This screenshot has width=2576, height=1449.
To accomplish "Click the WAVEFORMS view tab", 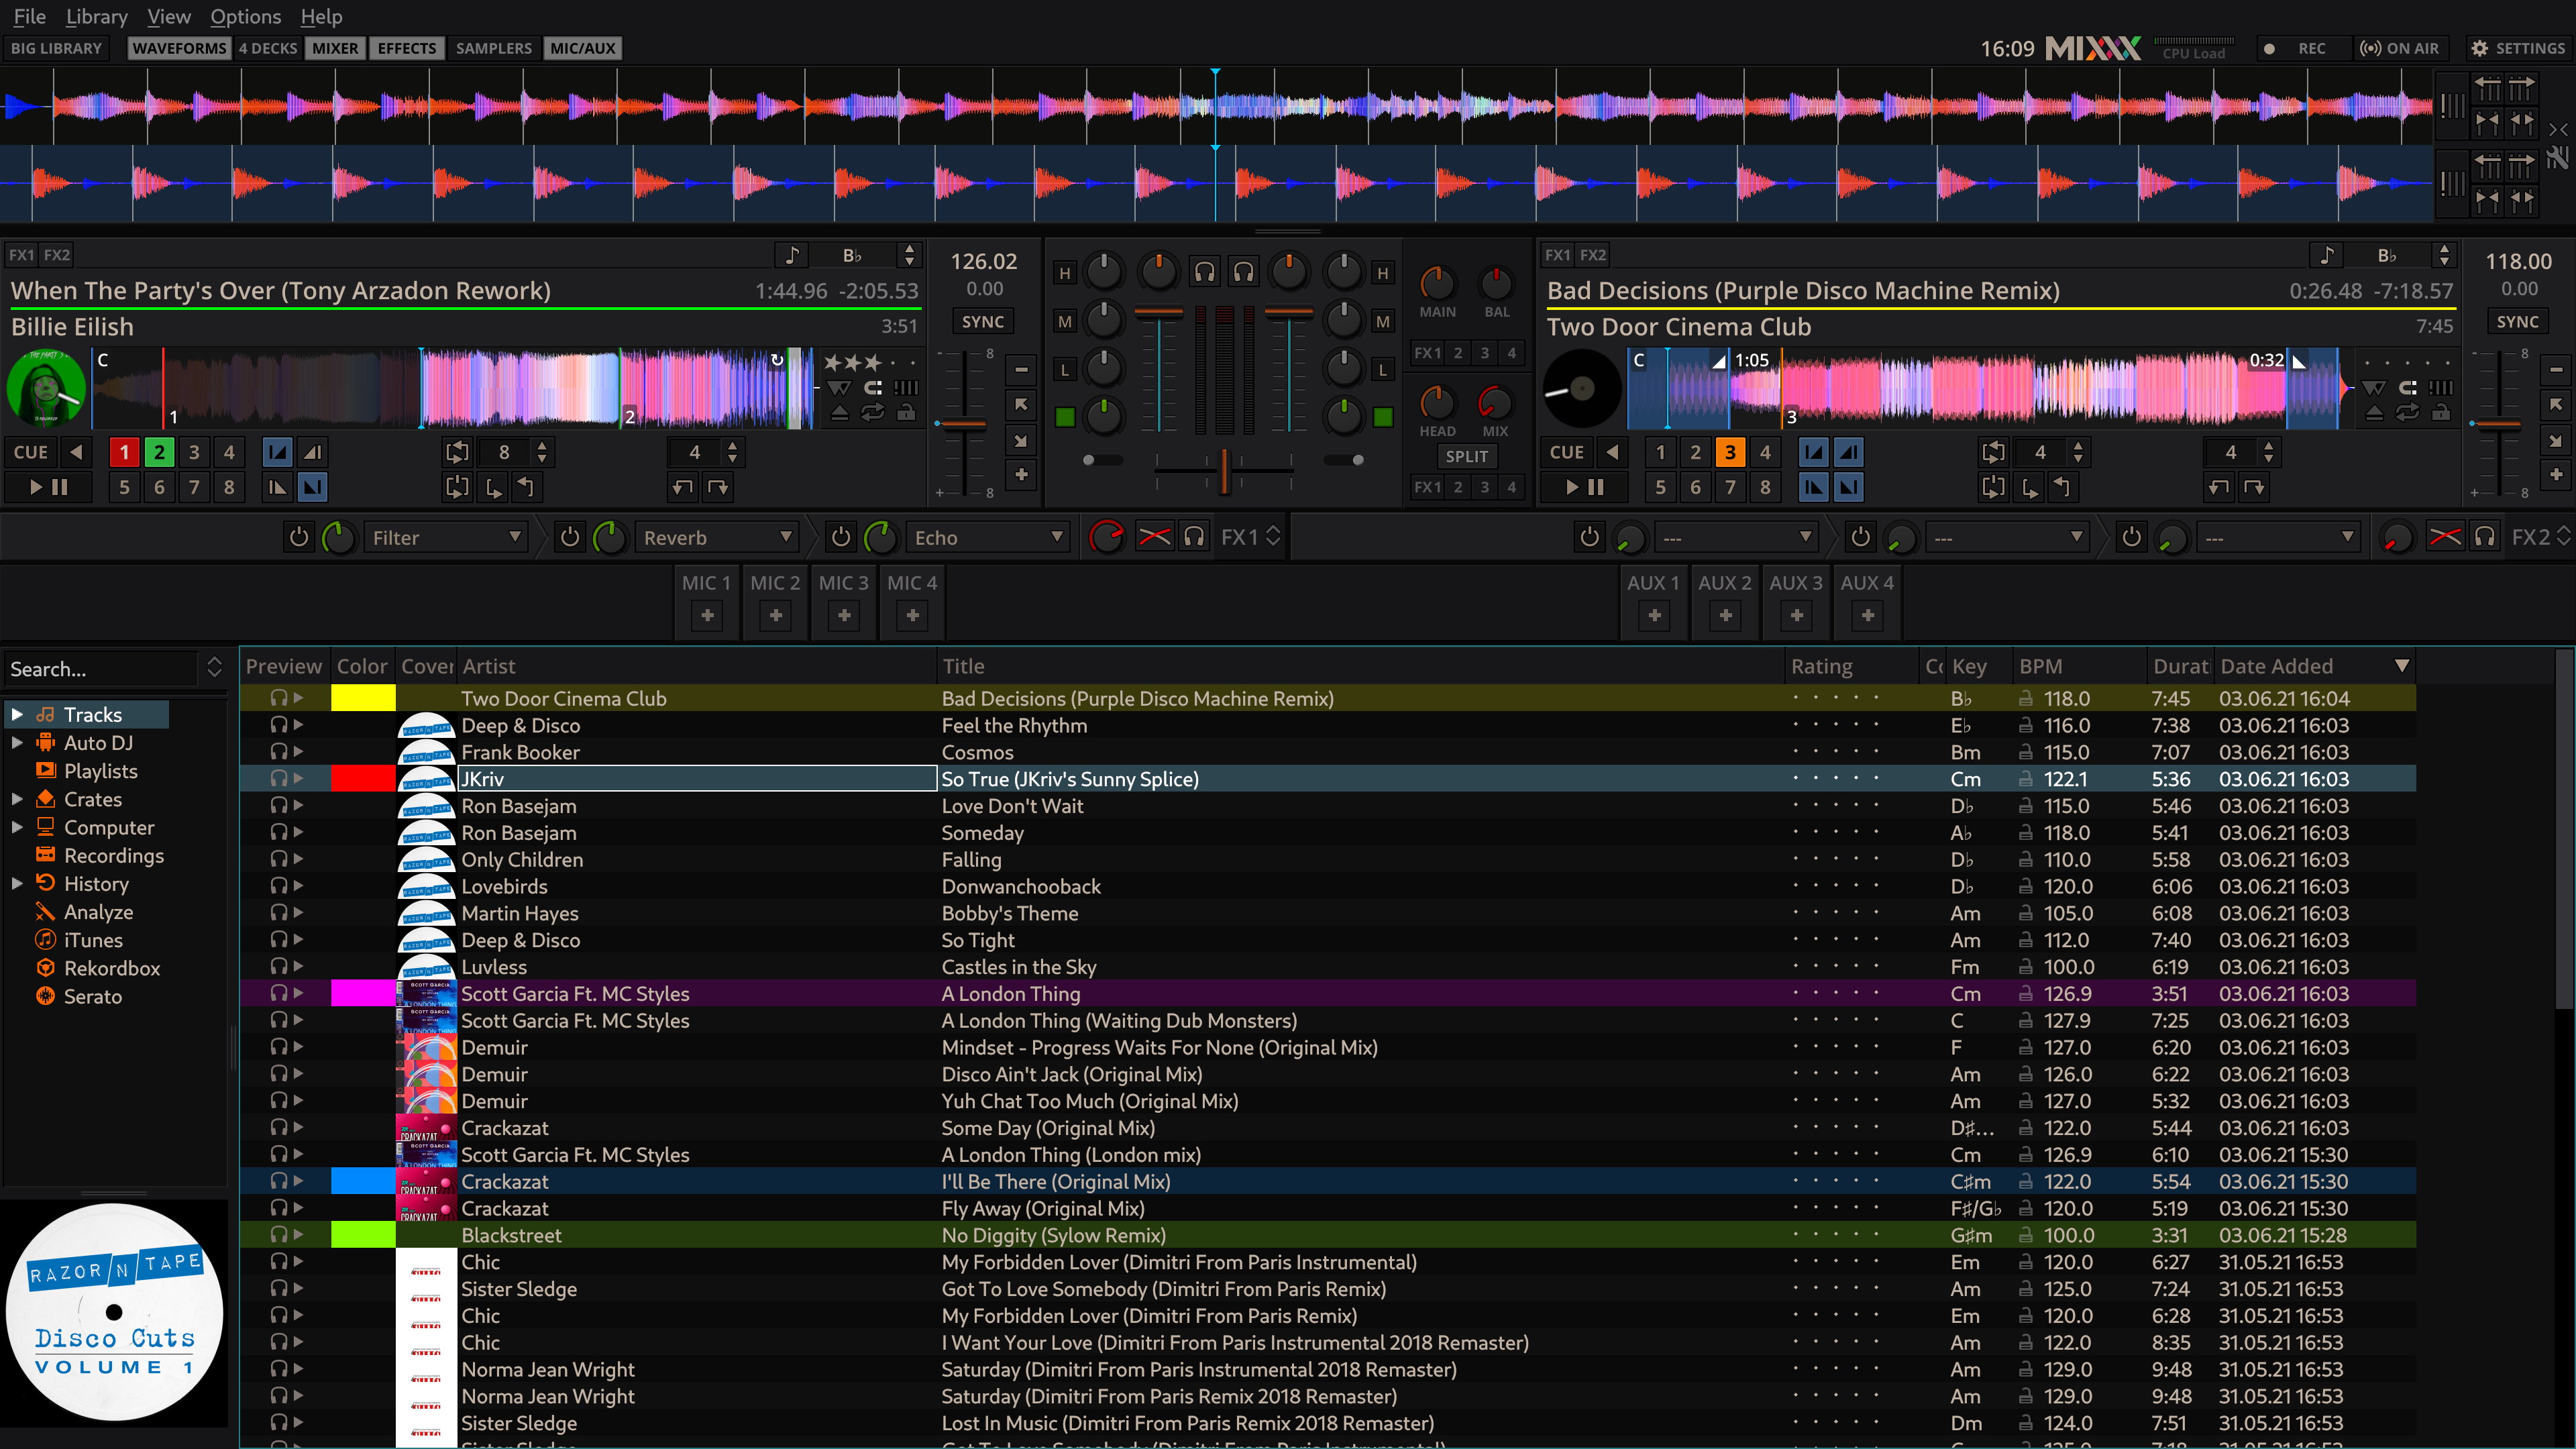I will click(177, 48).
